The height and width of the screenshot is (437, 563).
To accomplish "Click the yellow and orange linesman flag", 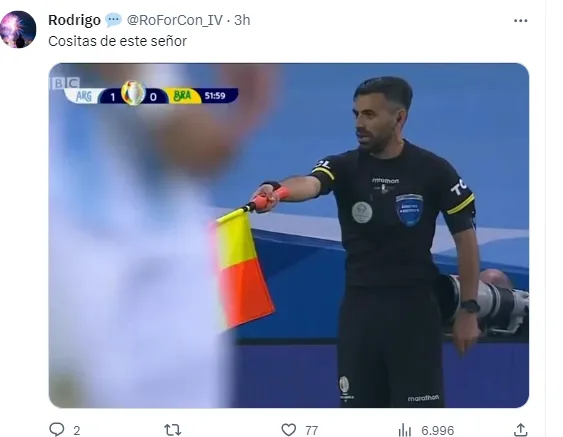I will [244, 268].
